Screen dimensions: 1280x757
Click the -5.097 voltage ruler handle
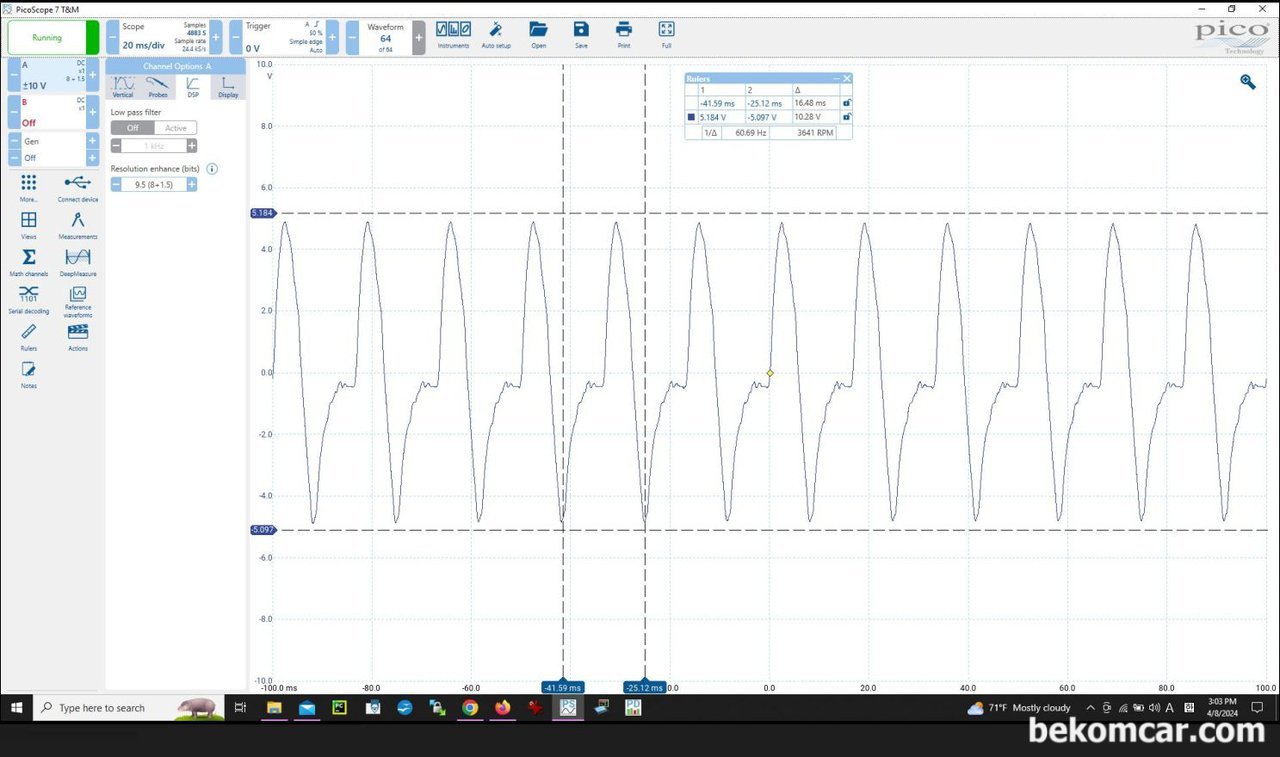(x=262, y=530)
